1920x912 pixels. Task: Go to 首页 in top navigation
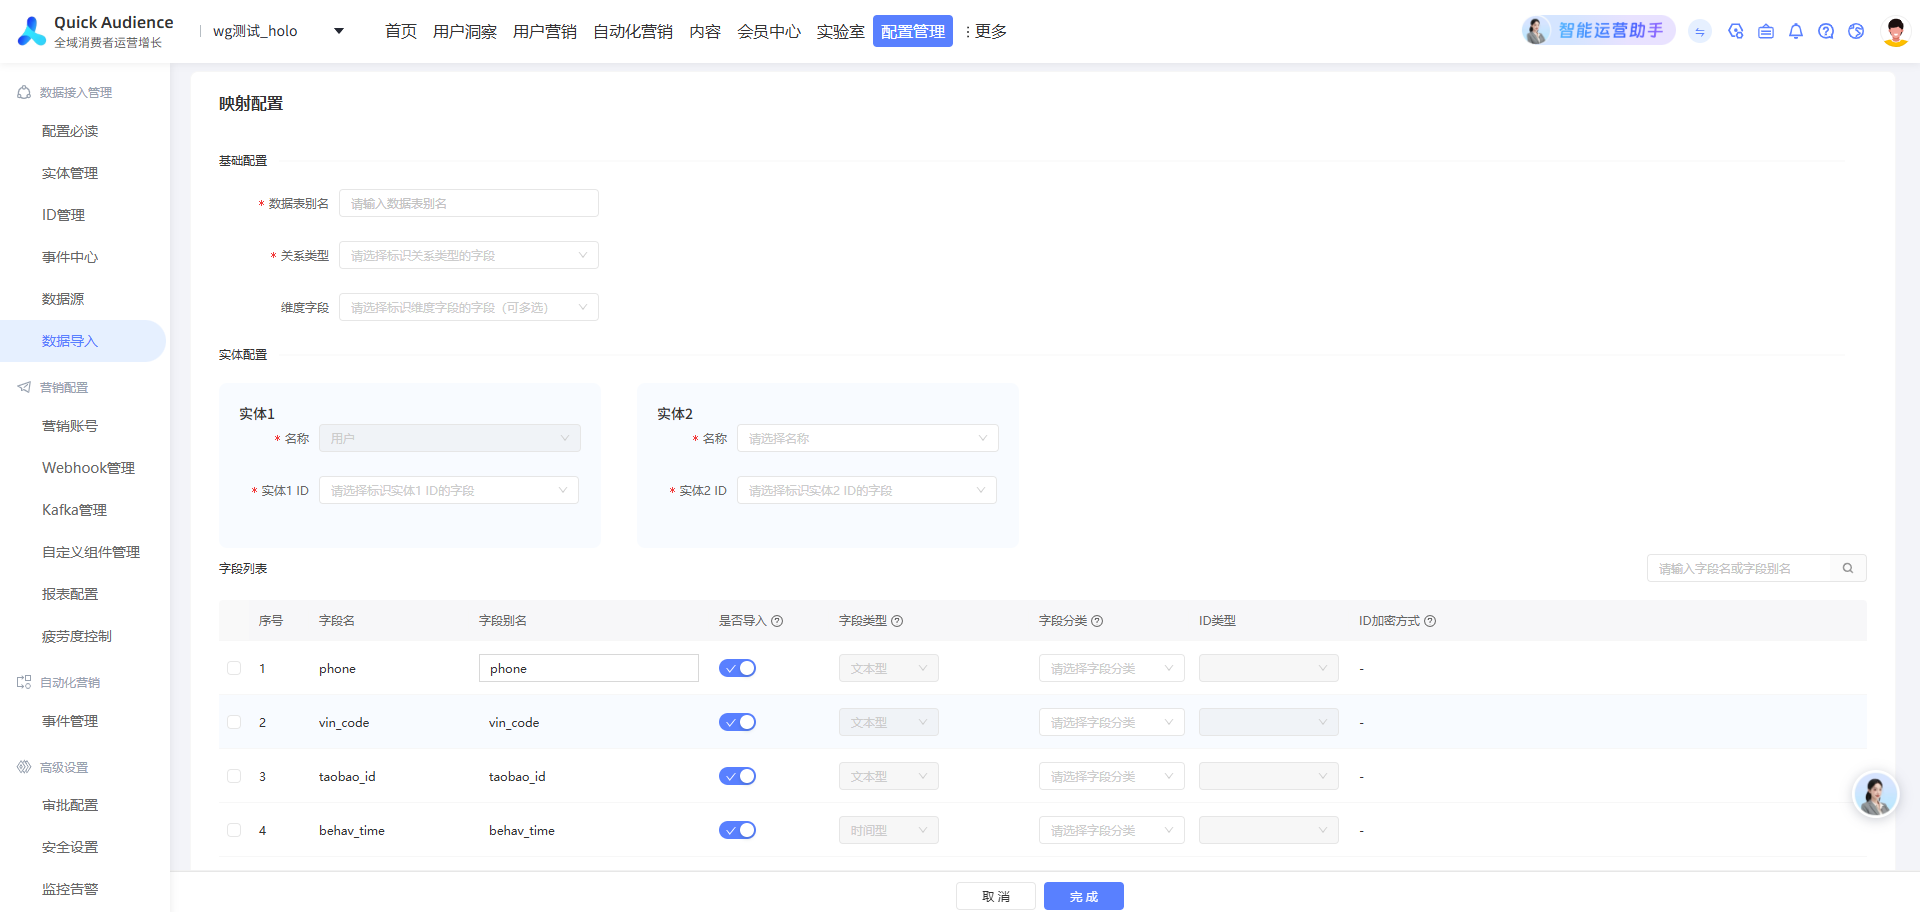tap(401, 31)
